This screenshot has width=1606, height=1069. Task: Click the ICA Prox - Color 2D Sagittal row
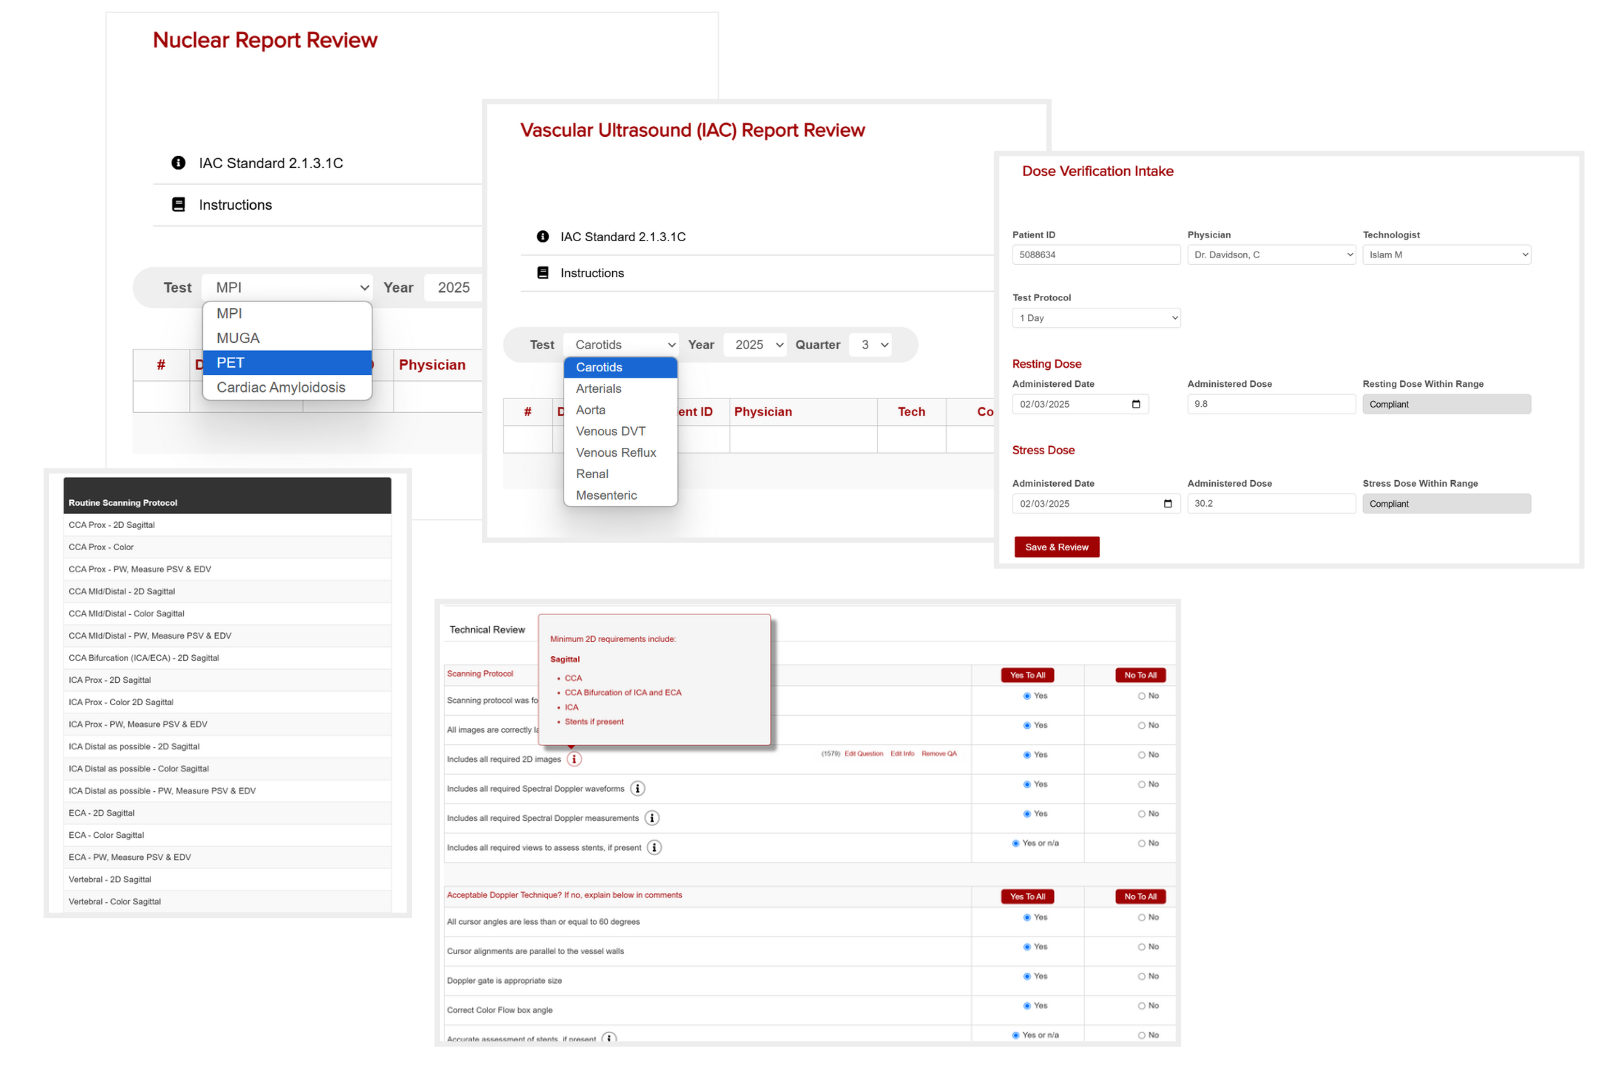coord(228,702)
